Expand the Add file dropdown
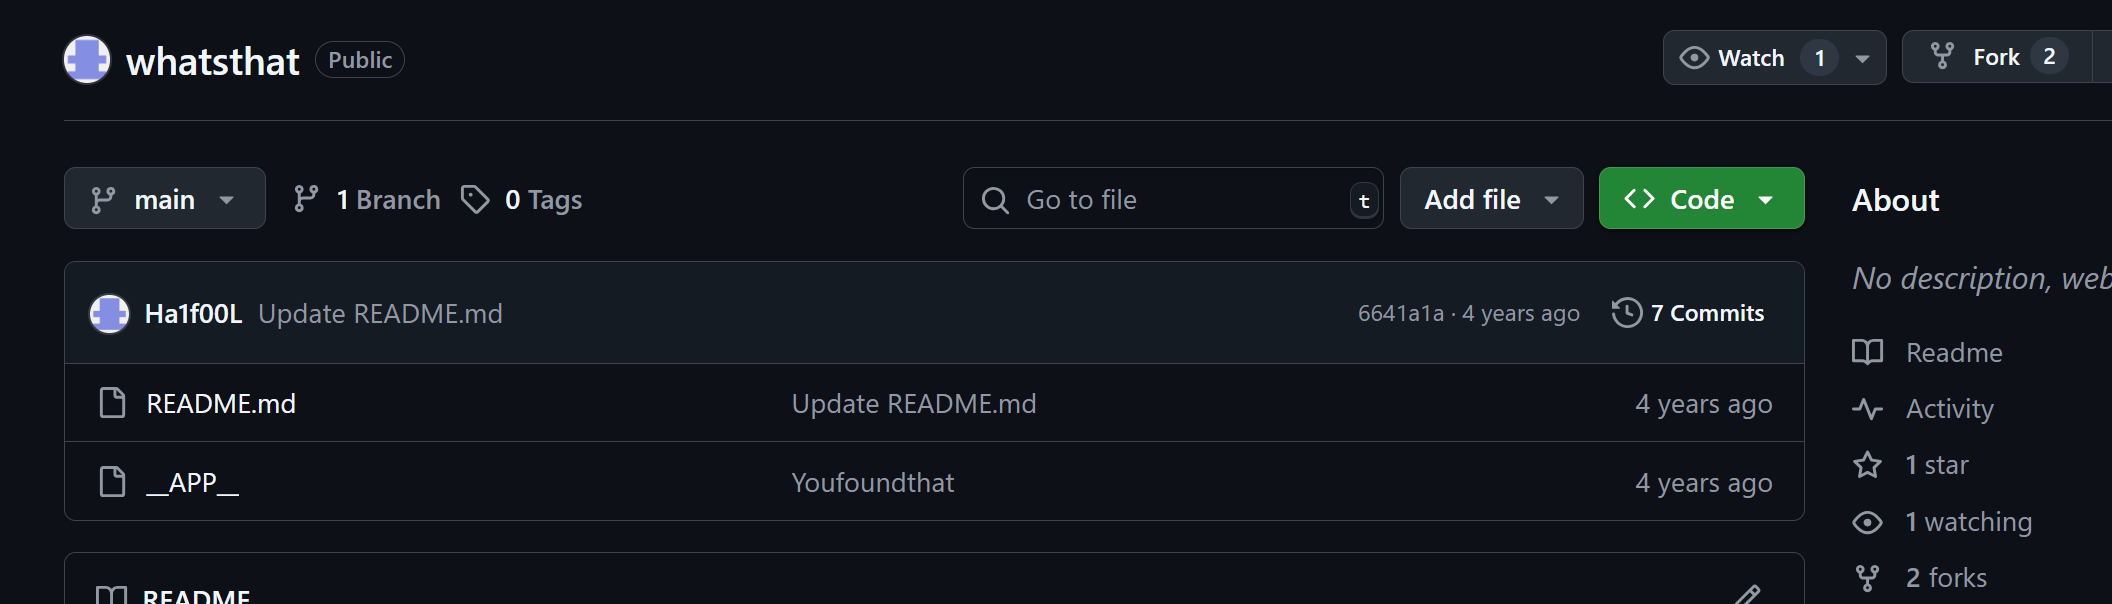 click(1491, 199)
